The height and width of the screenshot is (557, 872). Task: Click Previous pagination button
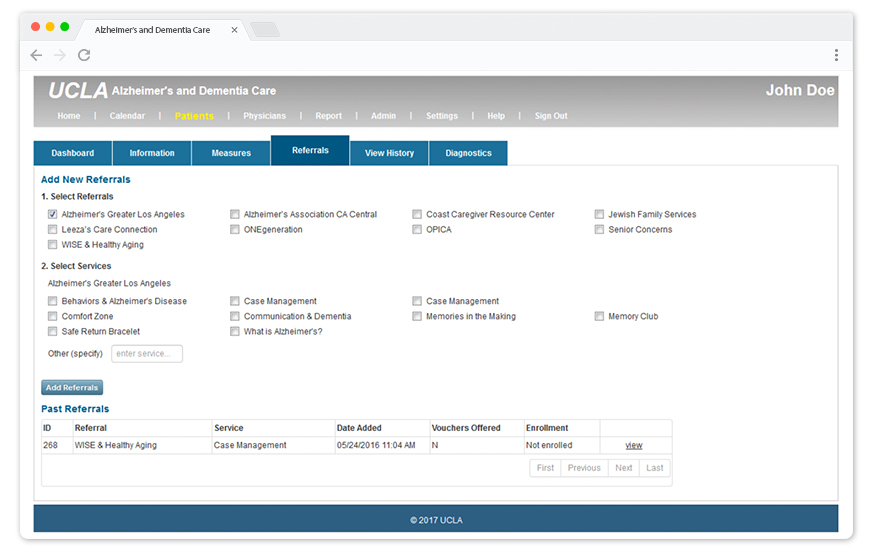coord(584,468)
